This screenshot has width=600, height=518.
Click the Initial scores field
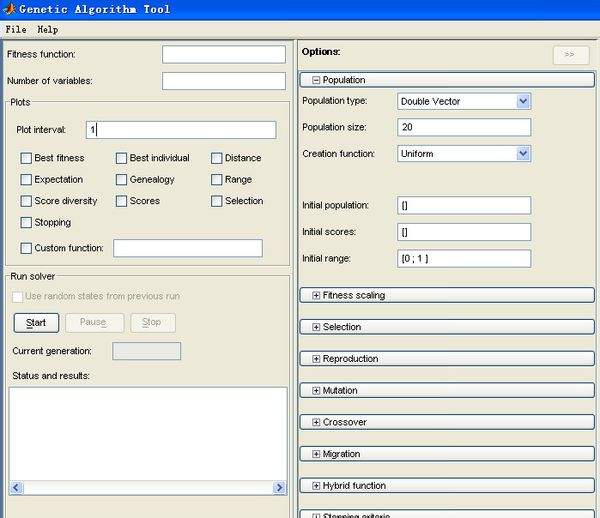coord(464,232)
